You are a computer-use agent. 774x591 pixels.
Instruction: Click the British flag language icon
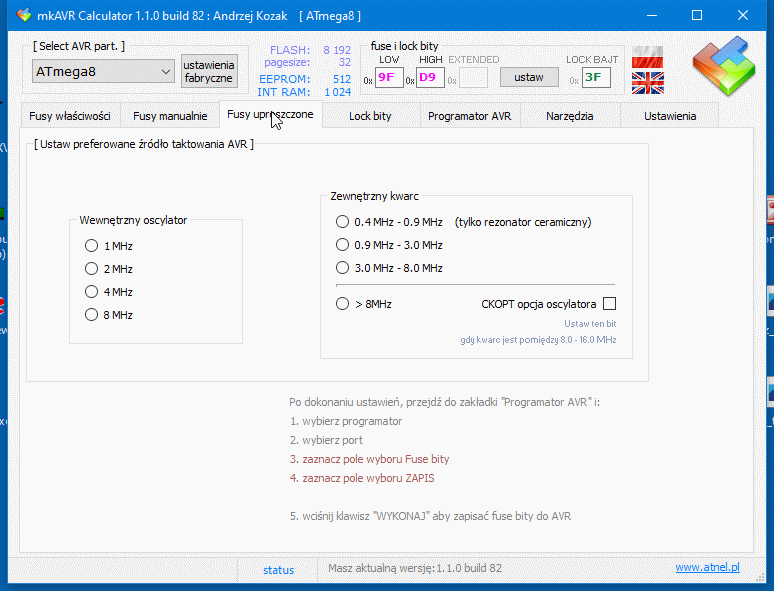tap(648, 81)
